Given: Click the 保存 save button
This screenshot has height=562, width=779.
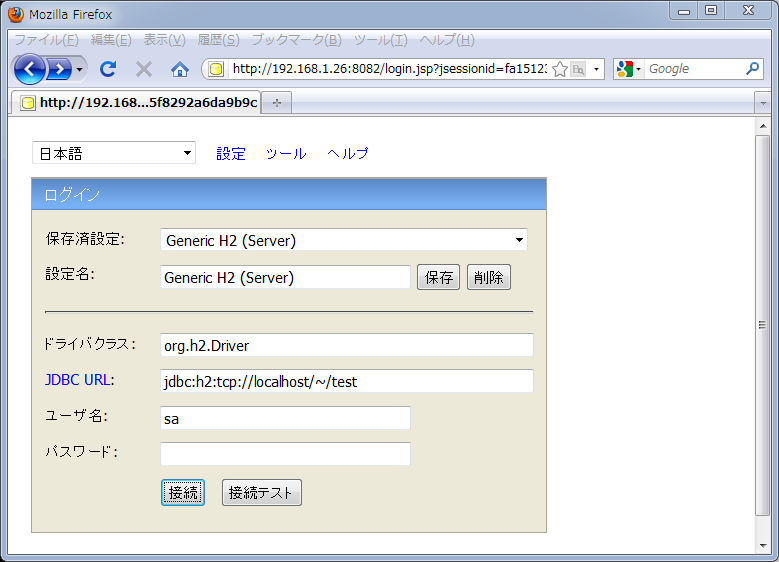Looking at the screenshot, I should [x=438, y=278].
